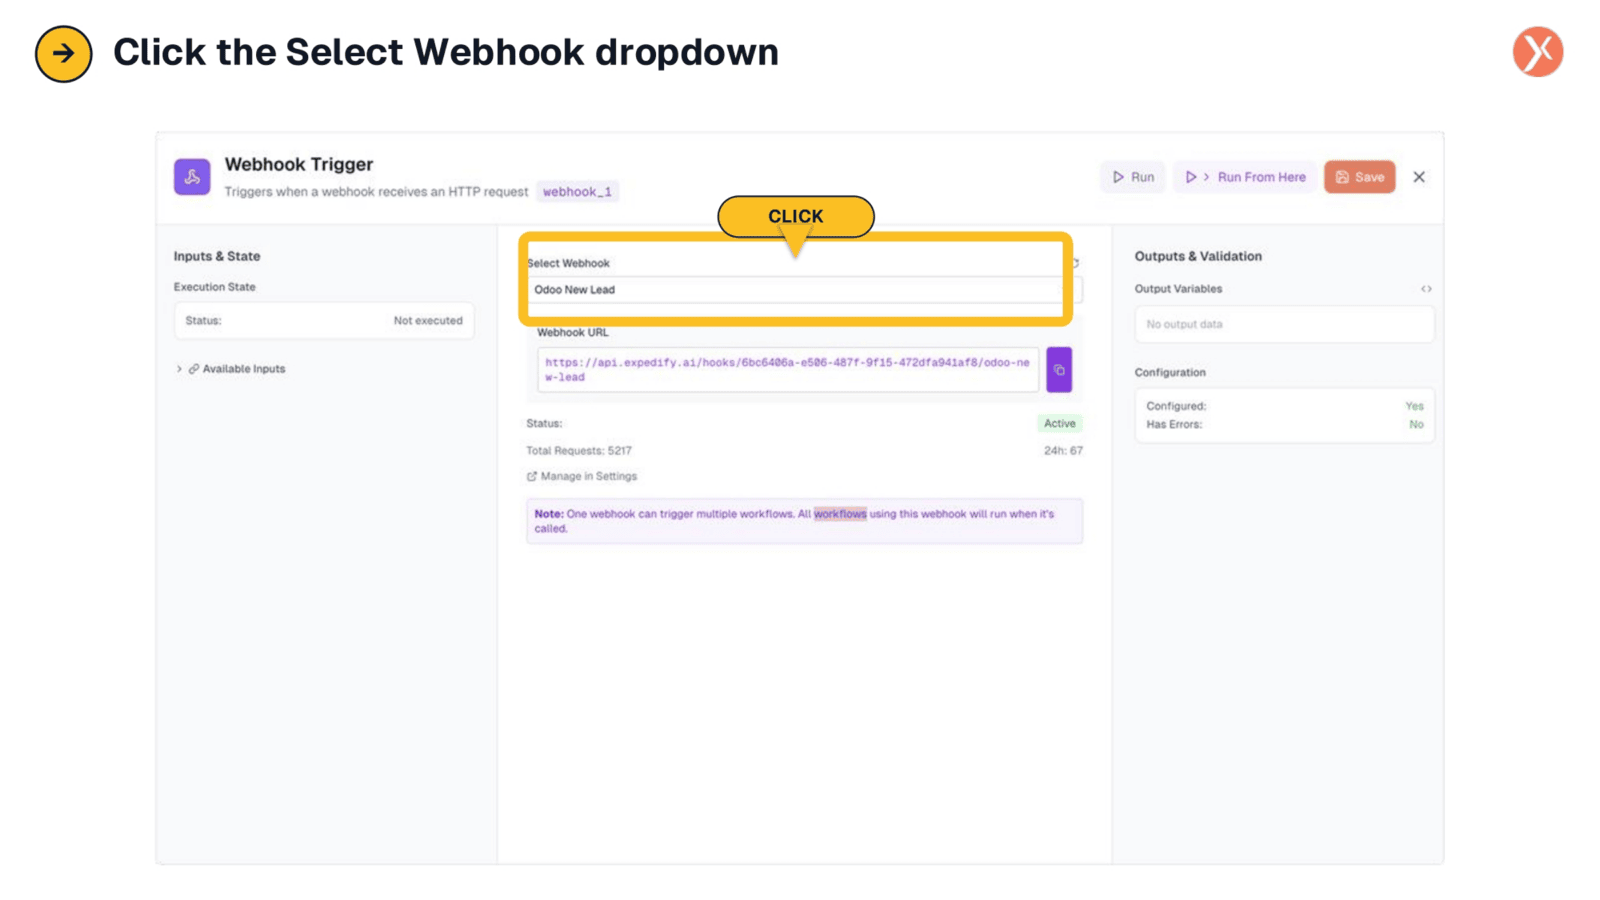Click the Total Requests: 5217 text
The height and width of the screenshot is (900, 1600).
tap(579, 451)
